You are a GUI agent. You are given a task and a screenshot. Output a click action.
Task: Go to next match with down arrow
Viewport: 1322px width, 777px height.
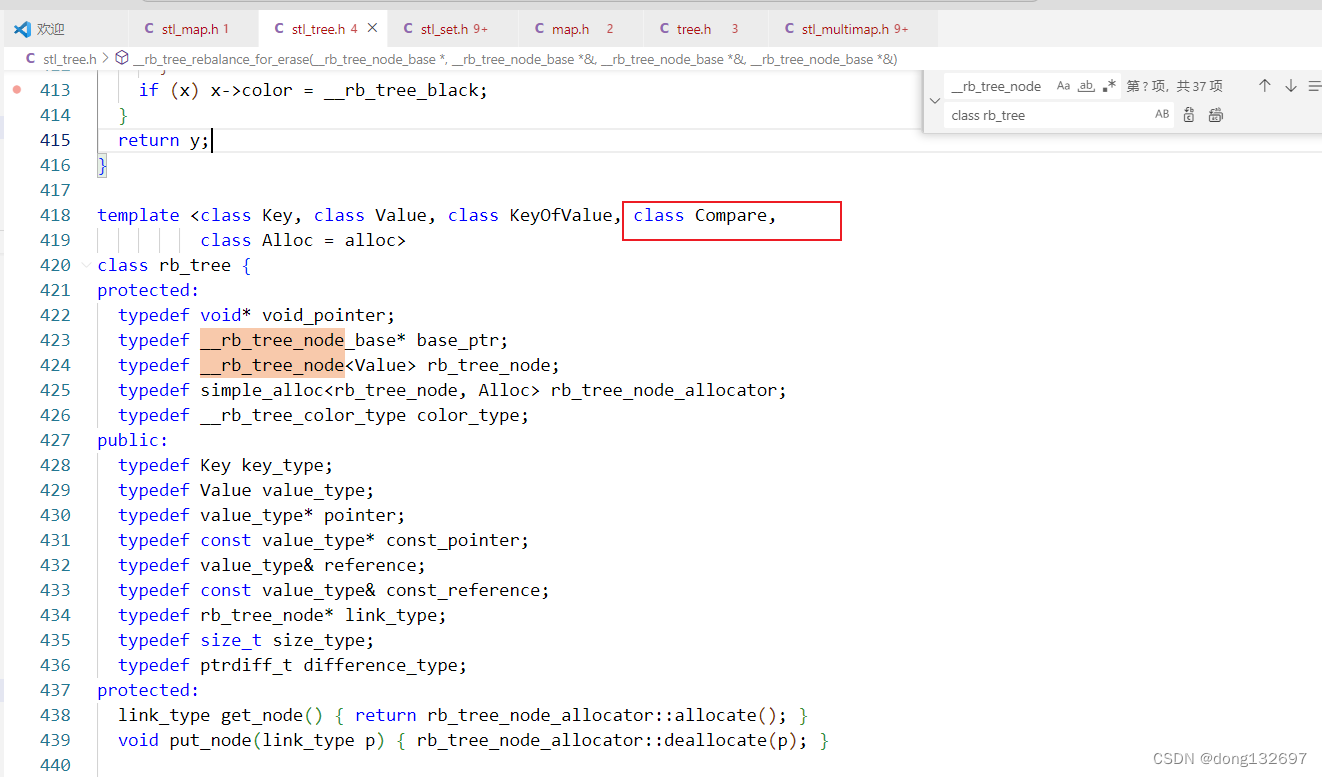click(1291, 86)
